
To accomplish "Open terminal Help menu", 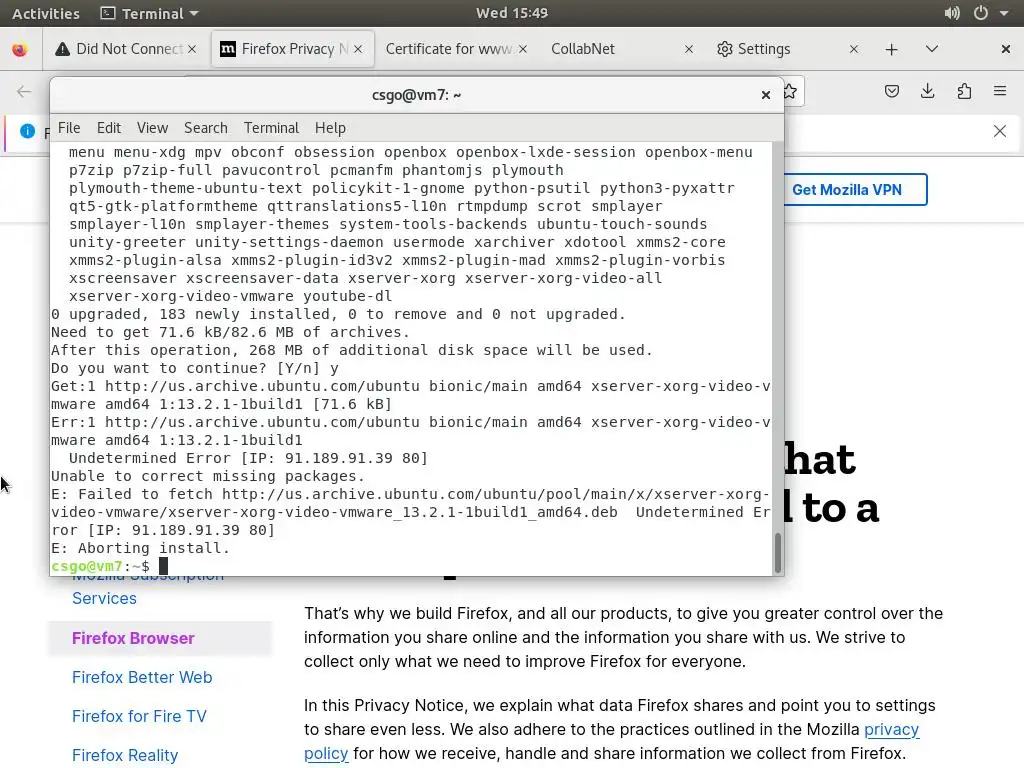I will [330, 128].
